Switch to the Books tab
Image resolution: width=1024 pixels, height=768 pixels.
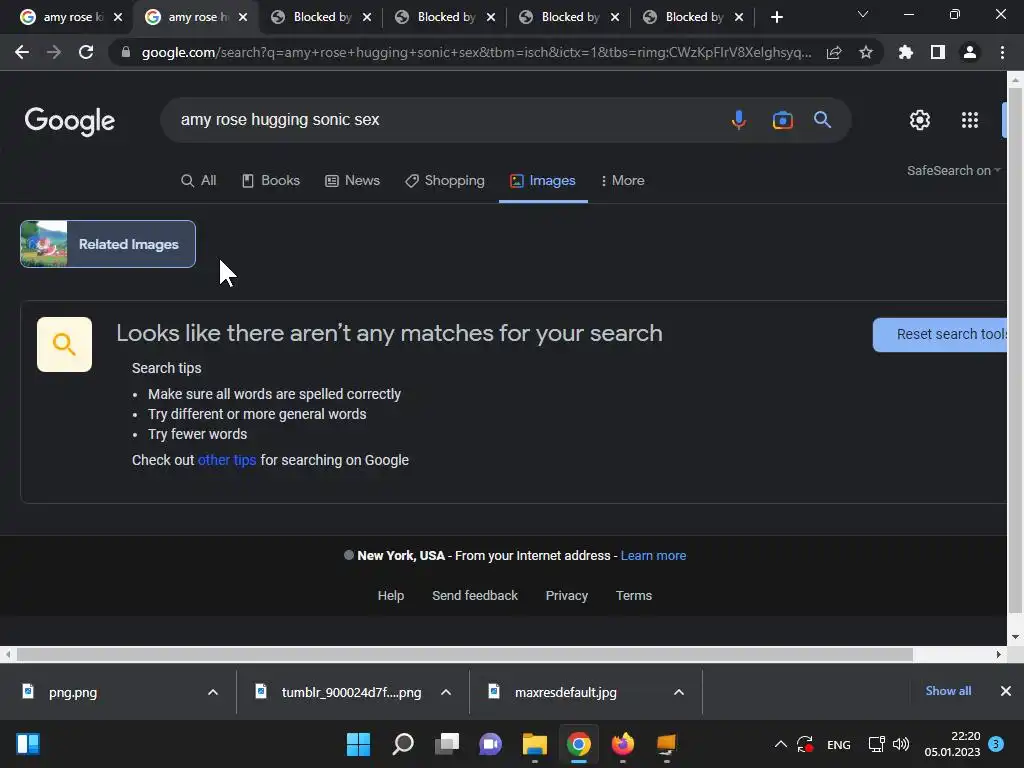(270, 180)
